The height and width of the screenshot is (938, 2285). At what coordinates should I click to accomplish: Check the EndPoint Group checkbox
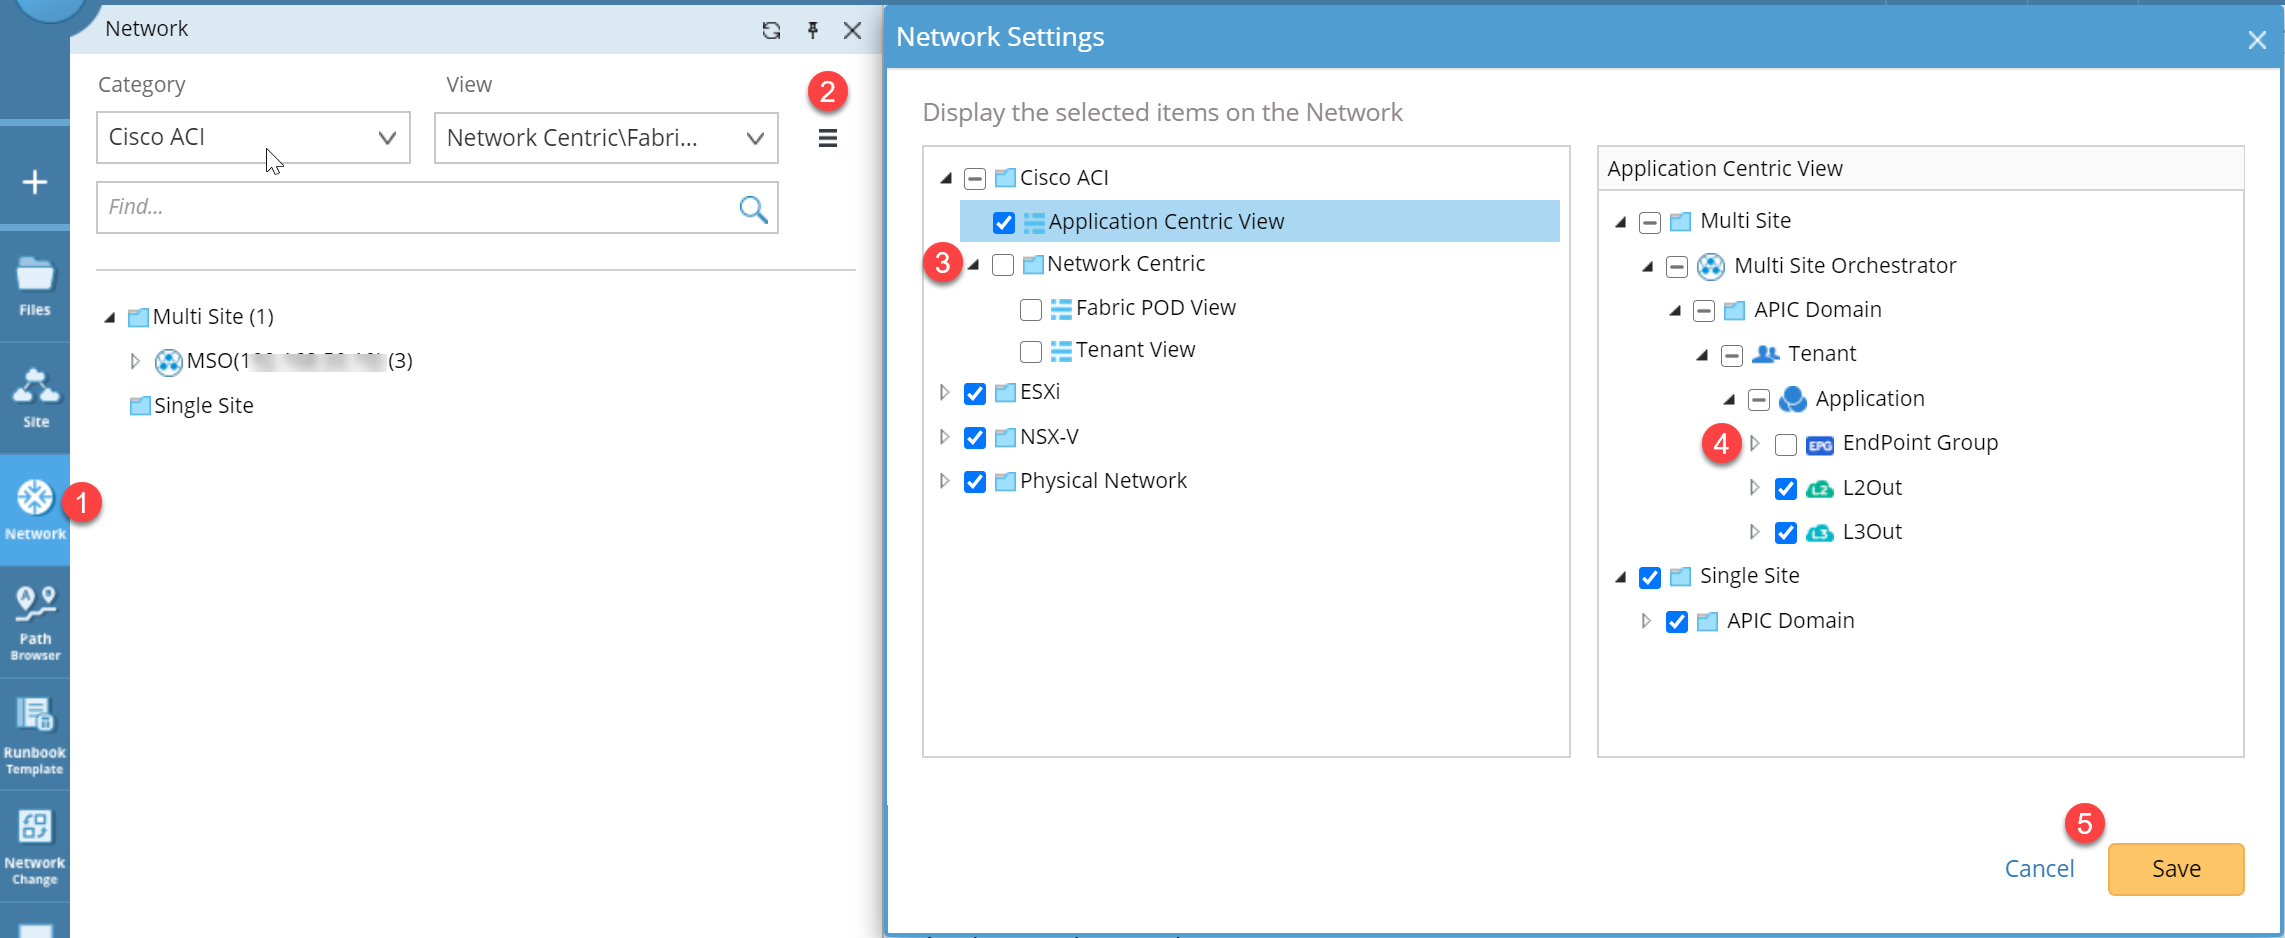tap(1785, 444)
